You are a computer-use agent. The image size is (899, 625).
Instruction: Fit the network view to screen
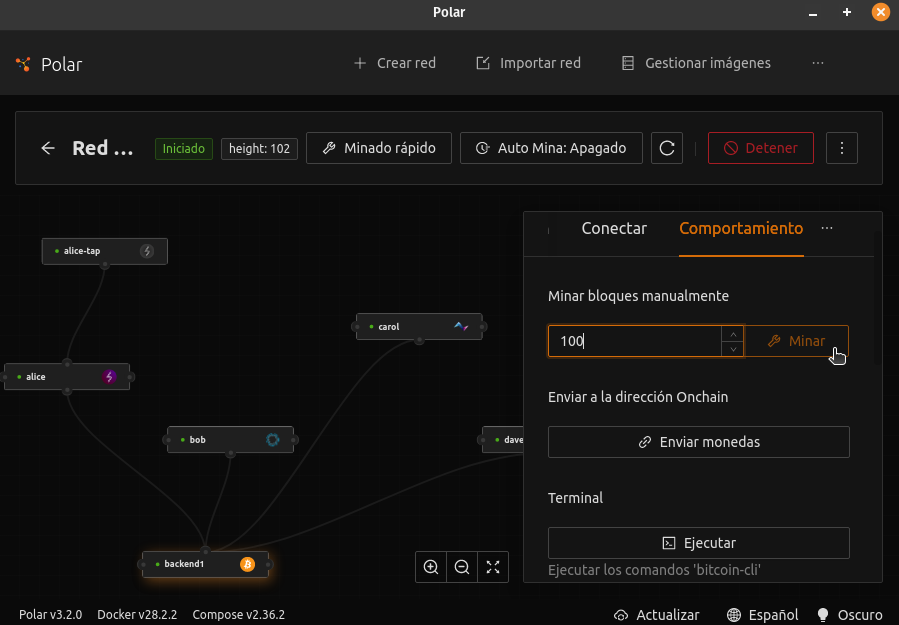tap(493, 567)
